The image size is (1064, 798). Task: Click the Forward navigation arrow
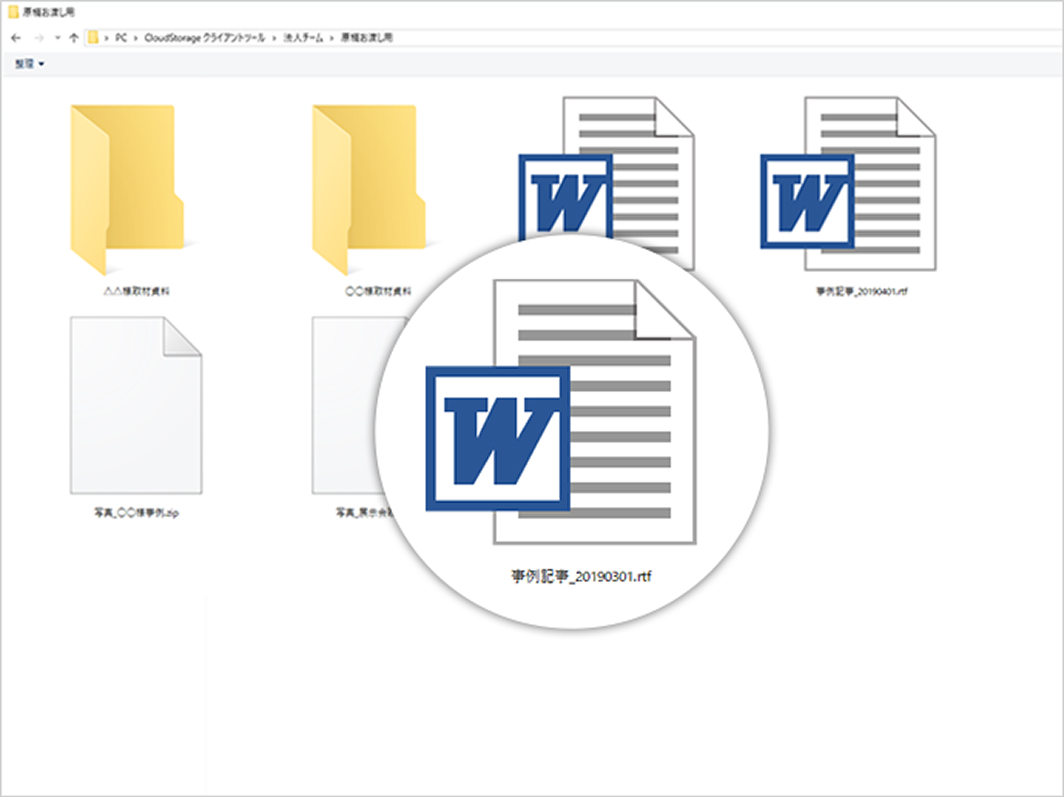pyautogui.click(x=38, y=38)
